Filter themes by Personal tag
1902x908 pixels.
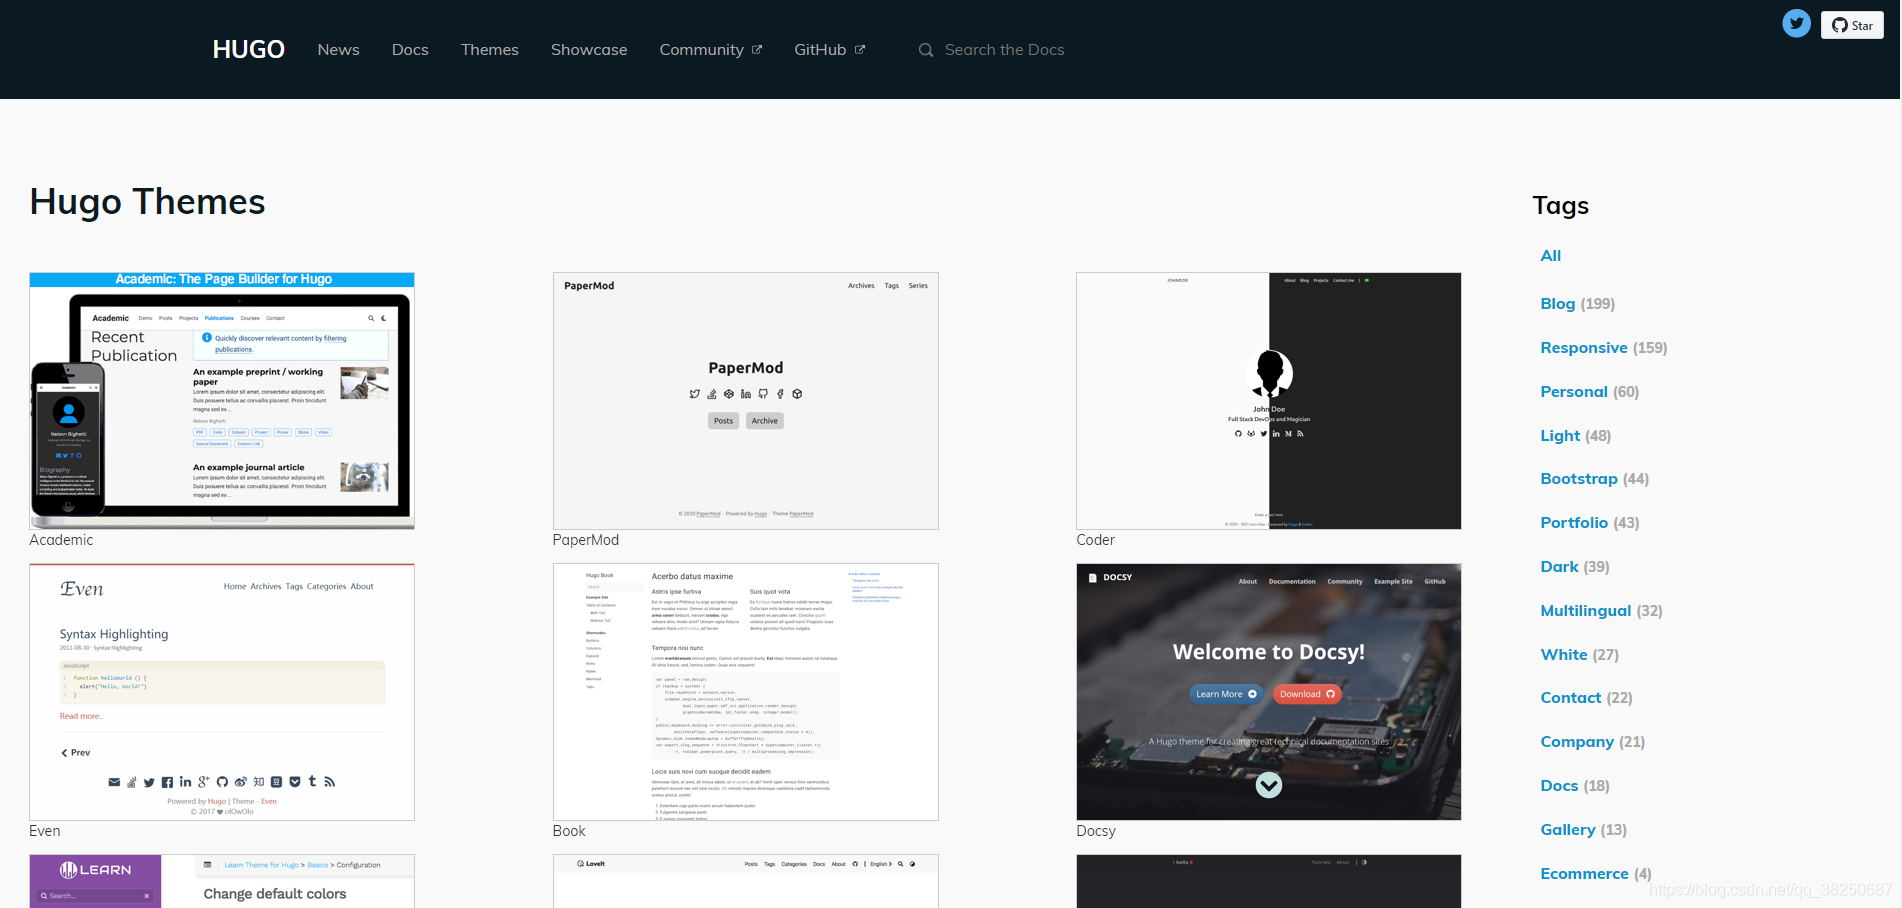[1574, 392]
